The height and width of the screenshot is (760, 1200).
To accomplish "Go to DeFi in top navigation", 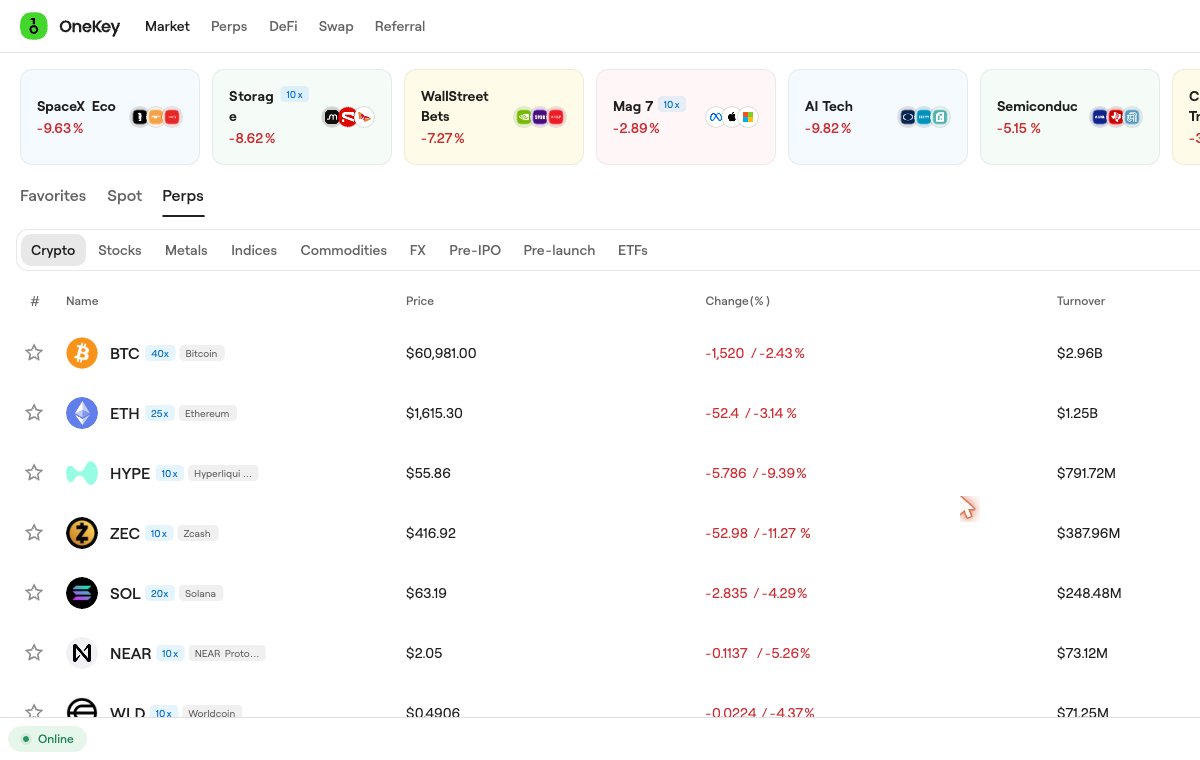I will pyautogui.click(x=283, y=27).
